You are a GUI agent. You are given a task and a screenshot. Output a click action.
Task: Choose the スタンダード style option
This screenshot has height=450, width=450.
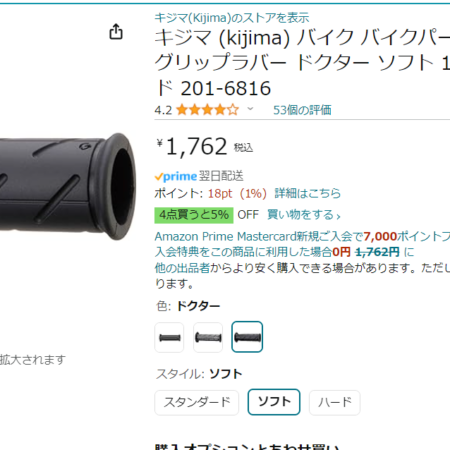pos(197,402)
